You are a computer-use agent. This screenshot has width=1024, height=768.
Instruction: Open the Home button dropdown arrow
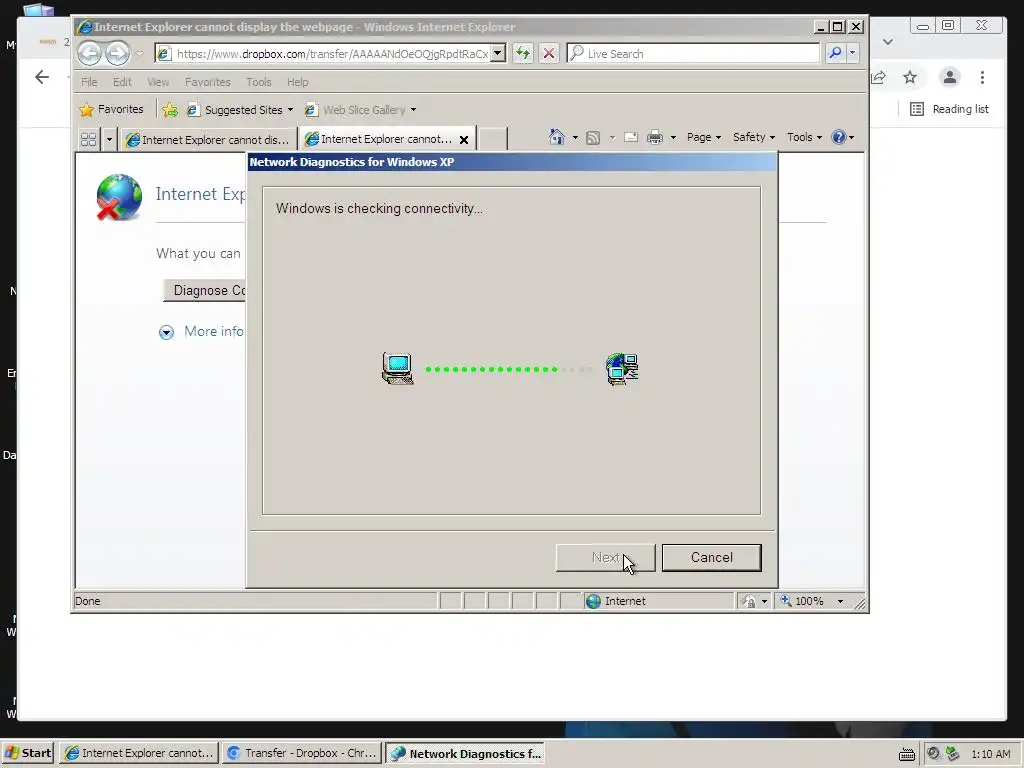(575, 138)
